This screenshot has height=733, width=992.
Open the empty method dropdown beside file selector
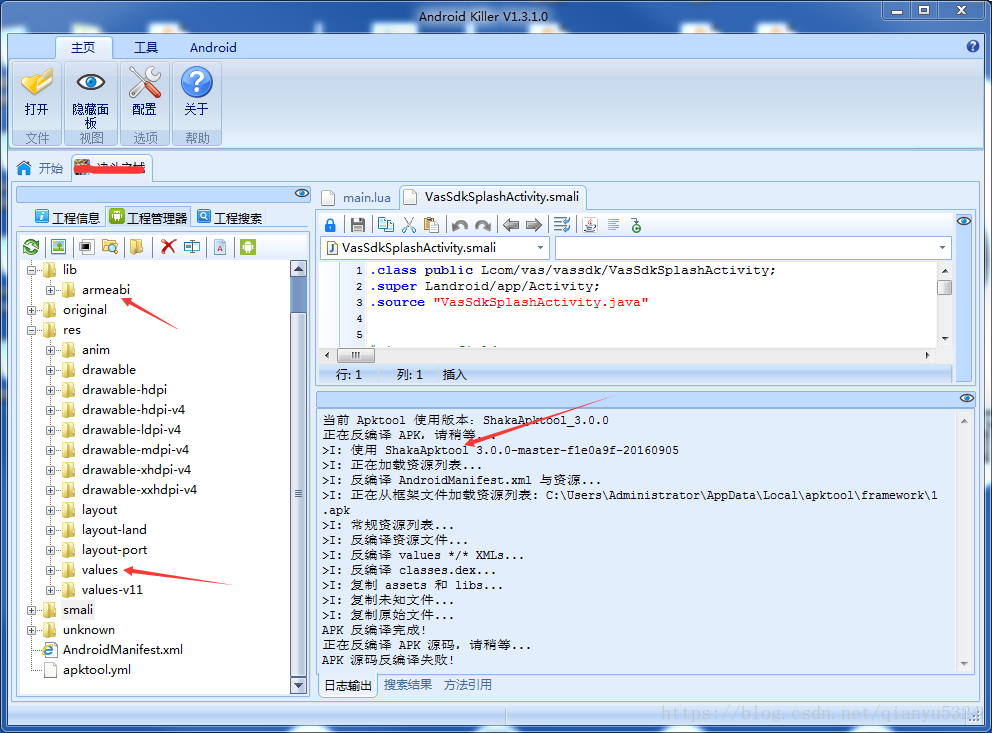tap(942, 248)
